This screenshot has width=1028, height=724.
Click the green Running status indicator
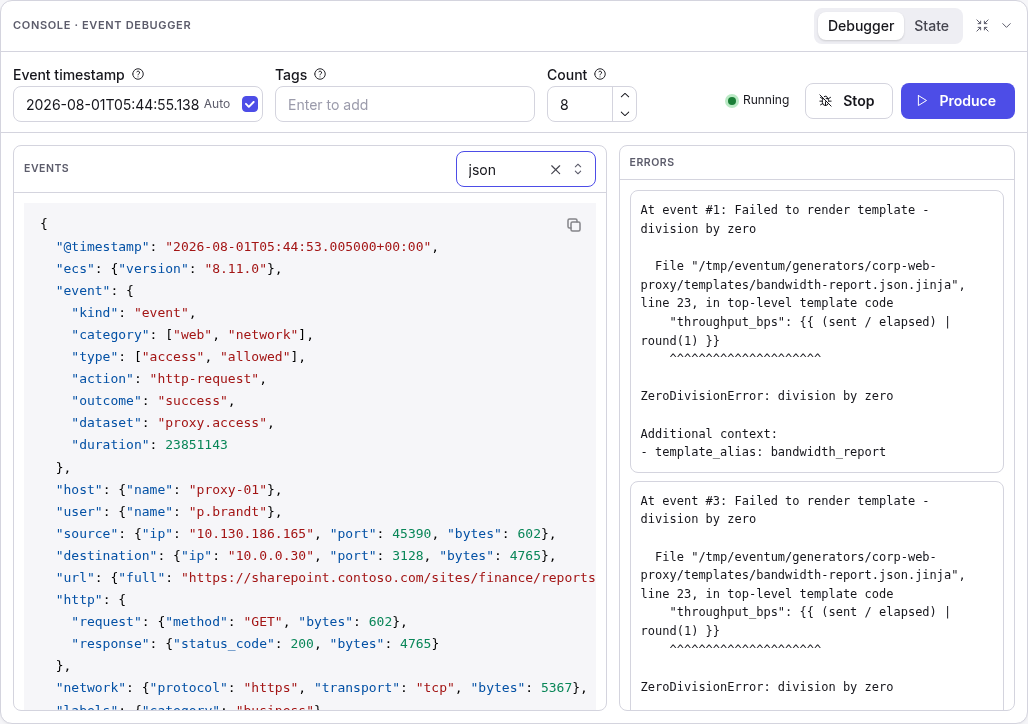[x=732, y=100]
